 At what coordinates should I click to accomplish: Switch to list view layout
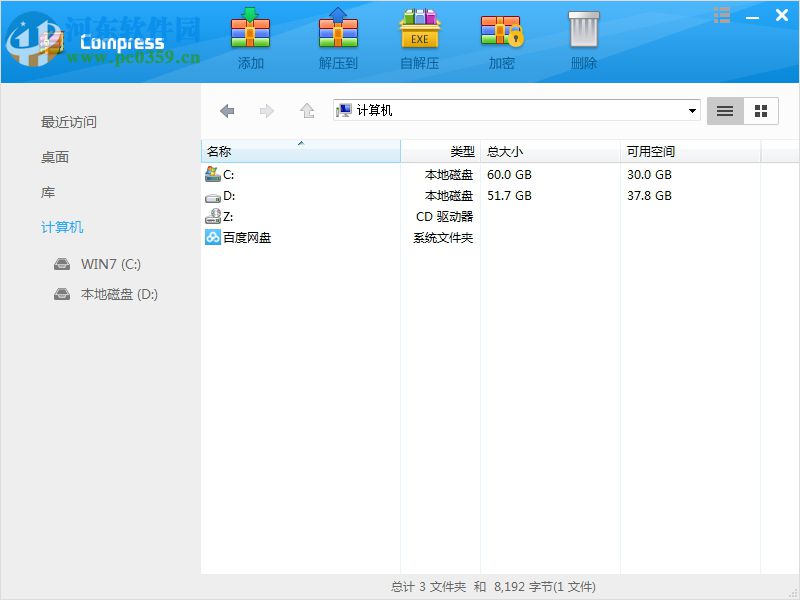pos(724,110)
